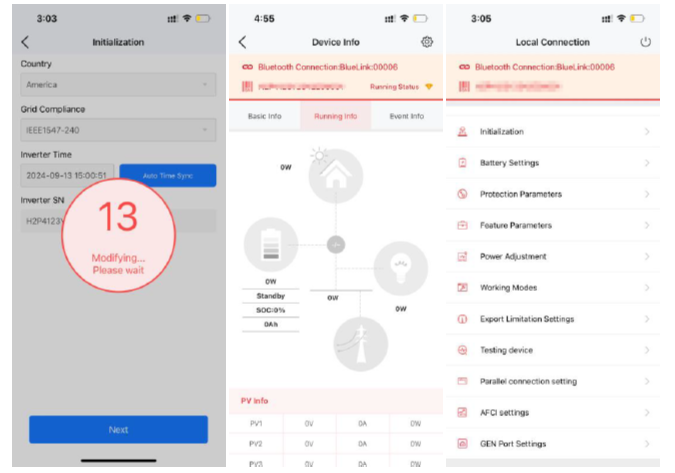This screenshot has height=473, width=675.
Task: Tap the grid power tower icon
Action: pos(360,344)
